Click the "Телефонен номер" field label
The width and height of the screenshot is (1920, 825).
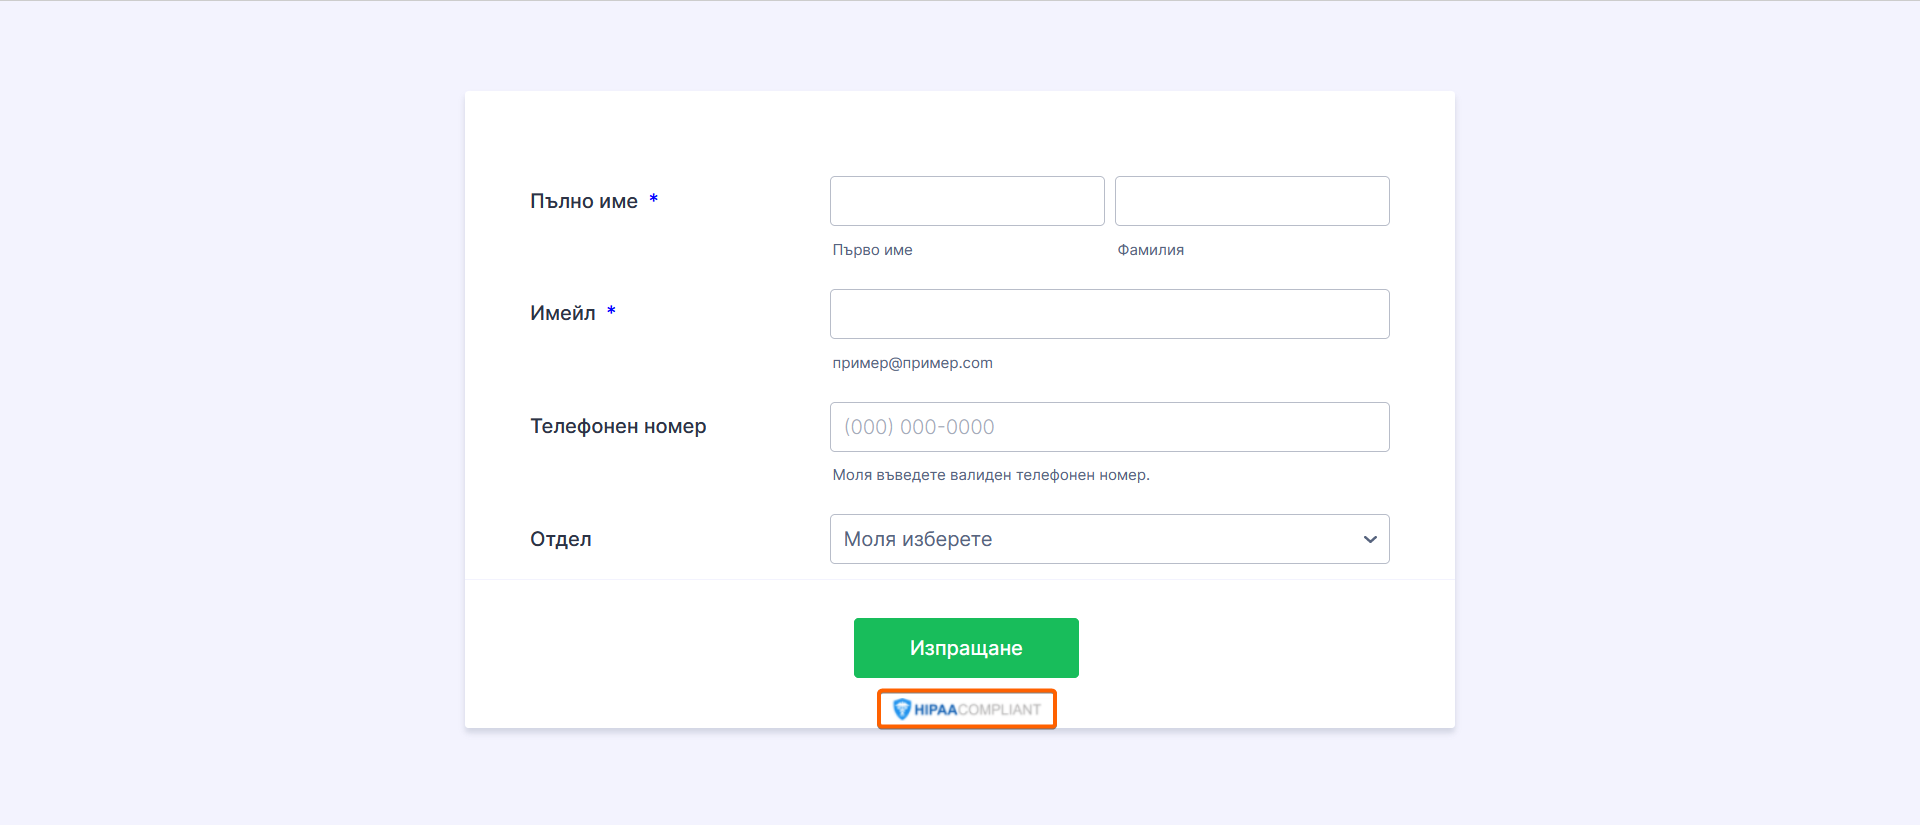(x=618, y=426)
